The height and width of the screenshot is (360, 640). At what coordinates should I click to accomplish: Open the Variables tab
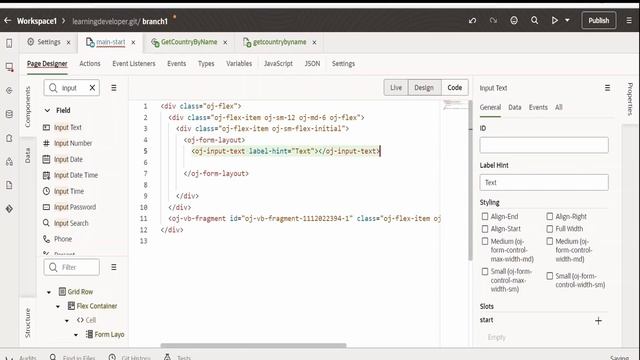coord(239,64)
